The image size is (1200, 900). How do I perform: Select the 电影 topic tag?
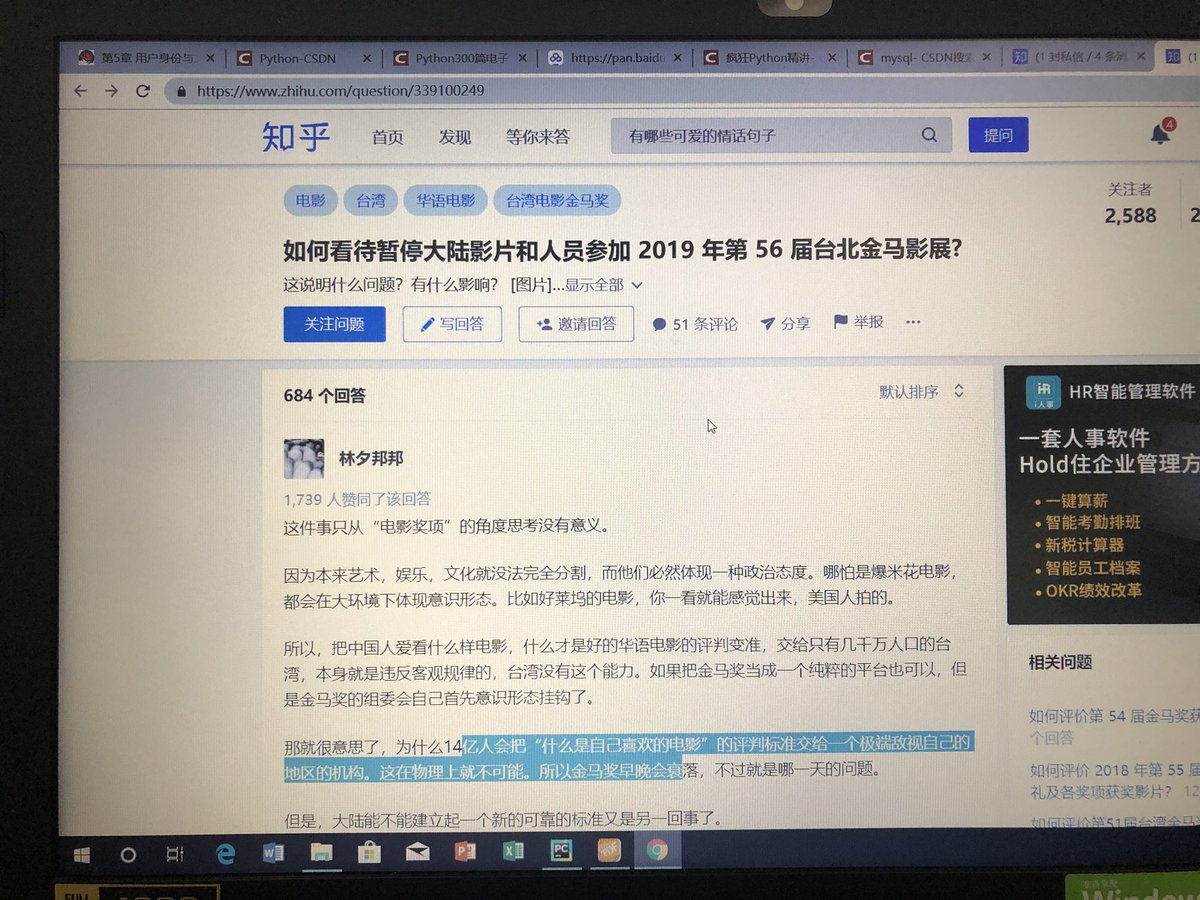pos(310,201)
